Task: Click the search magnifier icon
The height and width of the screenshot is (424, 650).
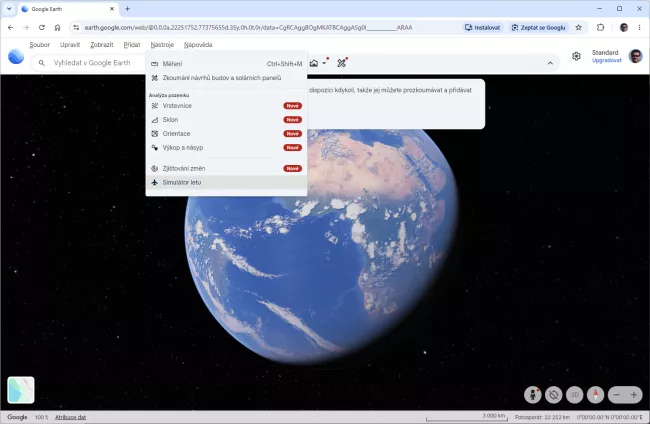Action: point(41,63)
